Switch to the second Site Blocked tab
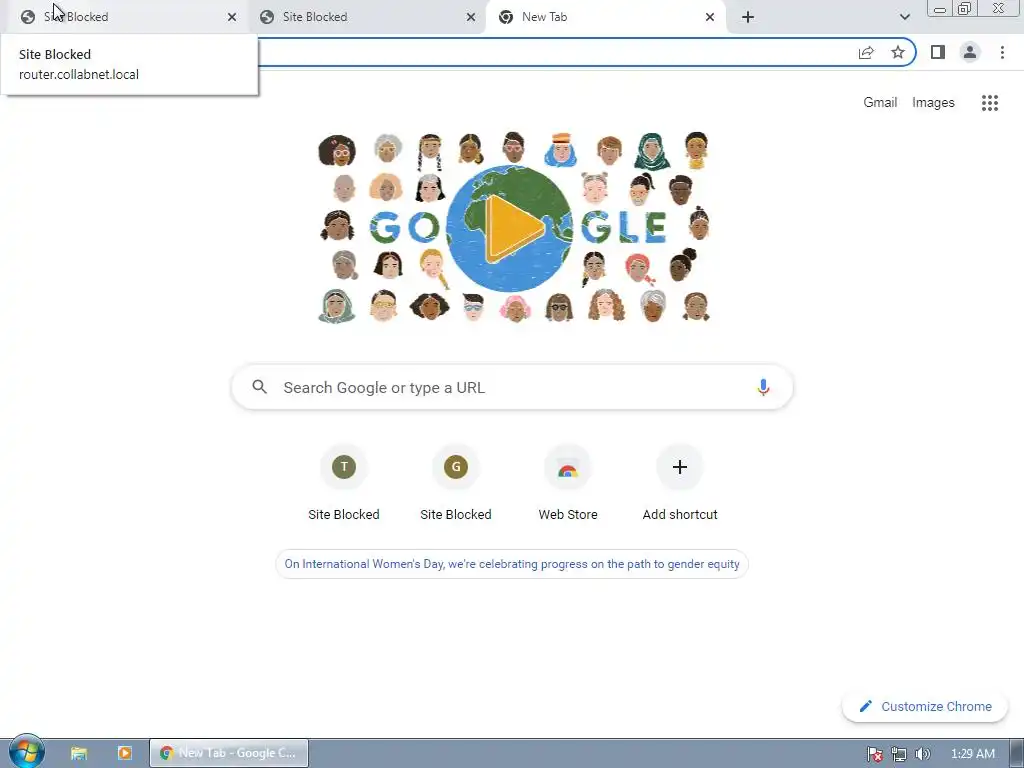The image size is (1024, 768). (x=366, y=17)
